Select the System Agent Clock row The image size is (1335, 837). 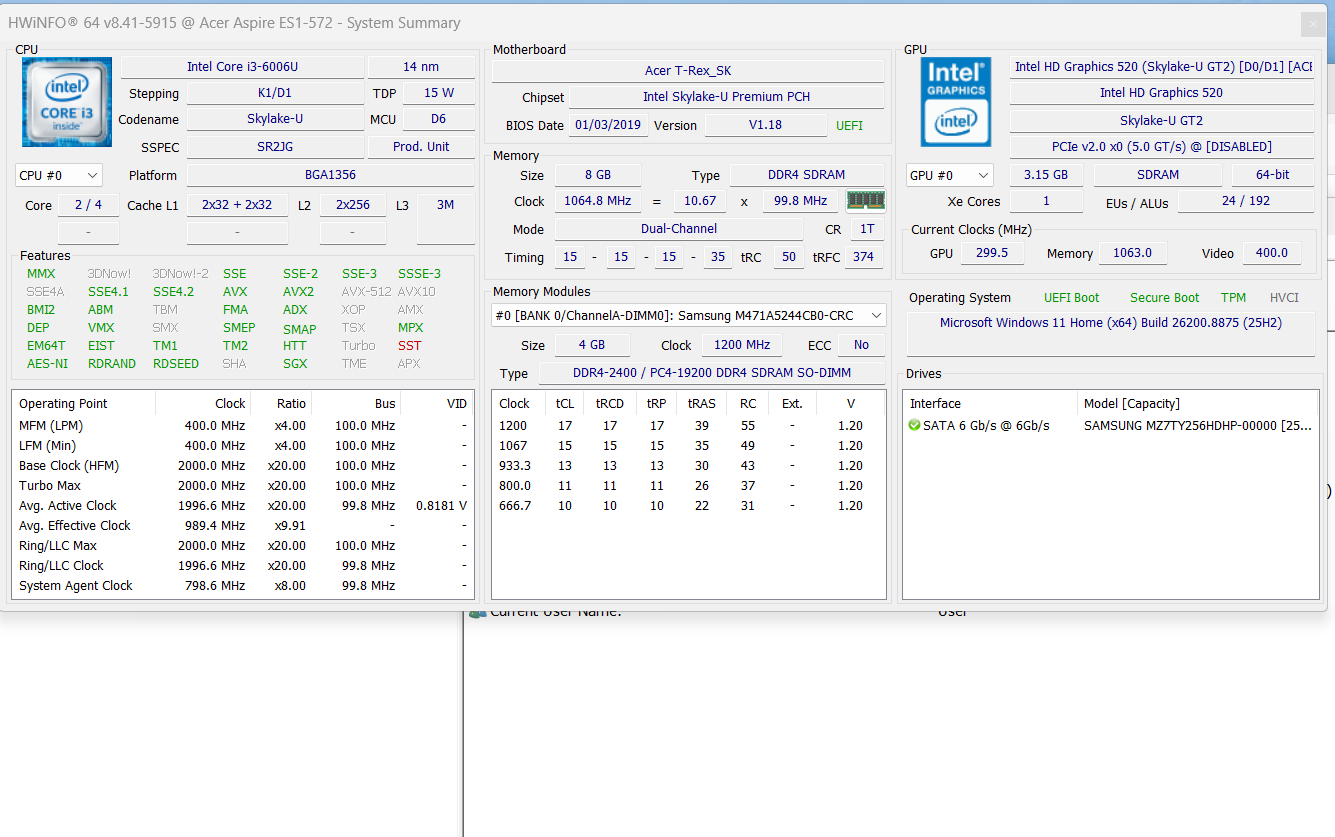coord(243,586)
